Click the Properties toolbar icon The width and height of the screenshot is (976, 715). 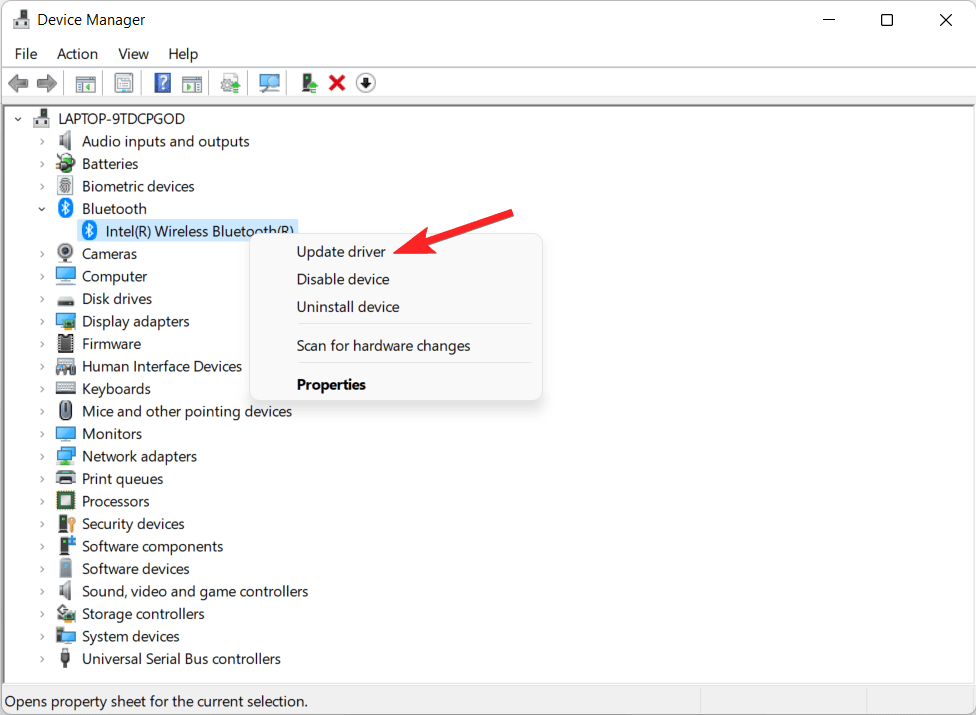coord(124,83)
